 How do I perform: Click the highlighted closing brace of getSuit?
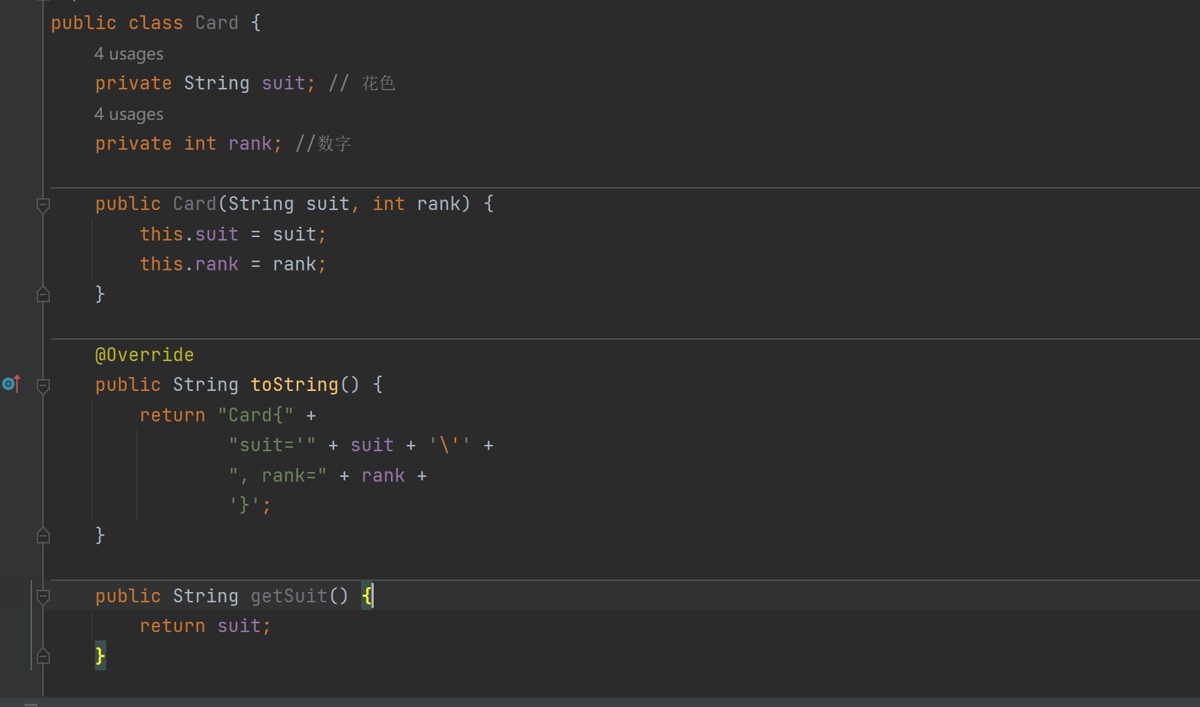pos(100,656)
